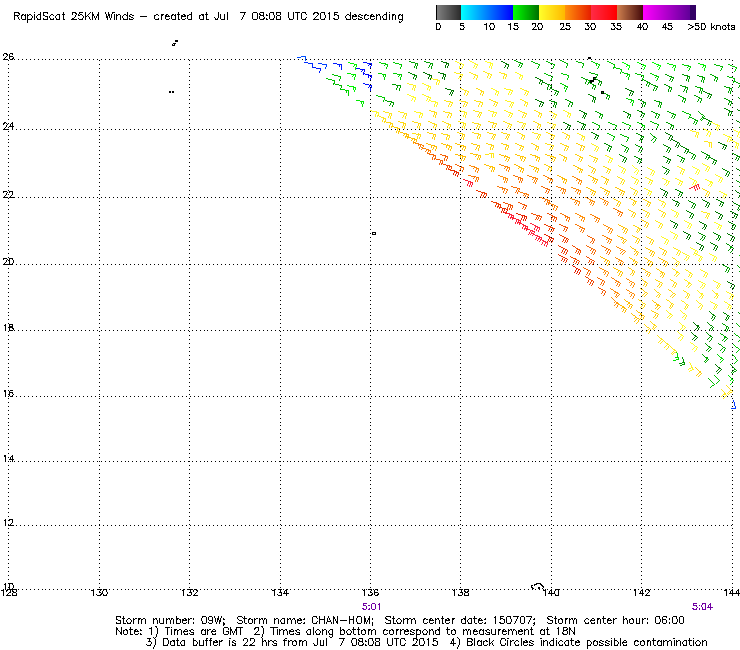Click the blue wind barb below the 16N line
This screenshot has width=740, height=650.
[x=733, y=404]
